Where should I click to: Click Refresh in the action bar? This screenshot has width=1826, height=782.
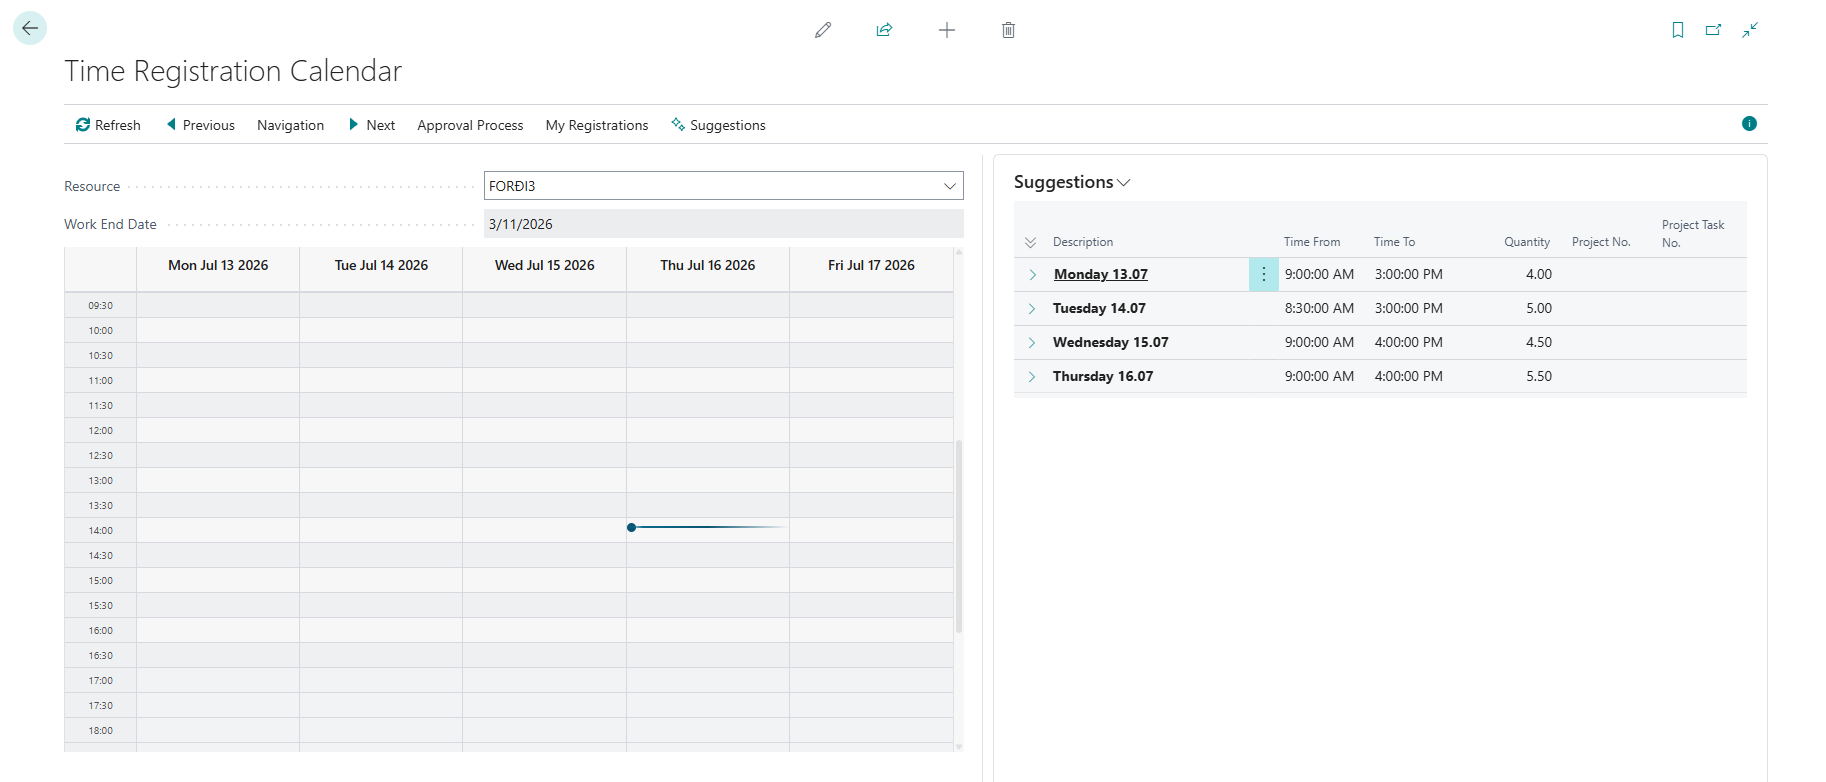[x=108, y=125]
